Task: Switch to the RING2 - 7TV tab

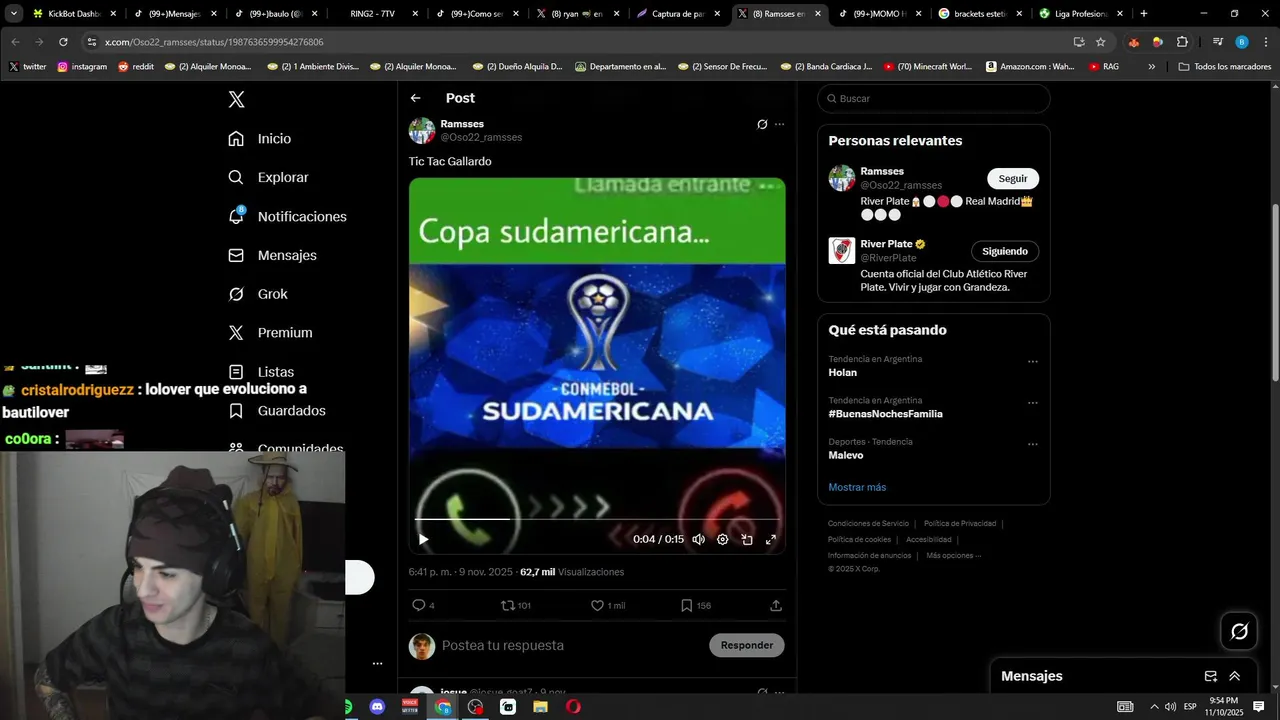Action: click(374, 14)
